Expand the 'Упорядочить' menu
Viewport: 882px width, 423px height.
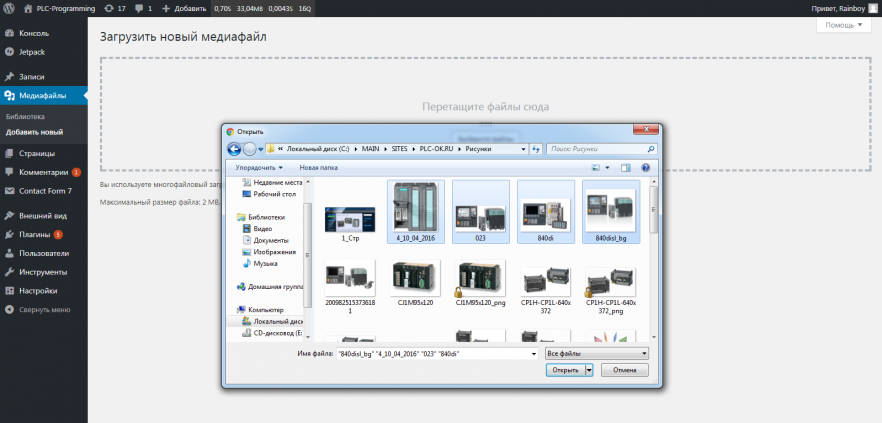point(260,168)
